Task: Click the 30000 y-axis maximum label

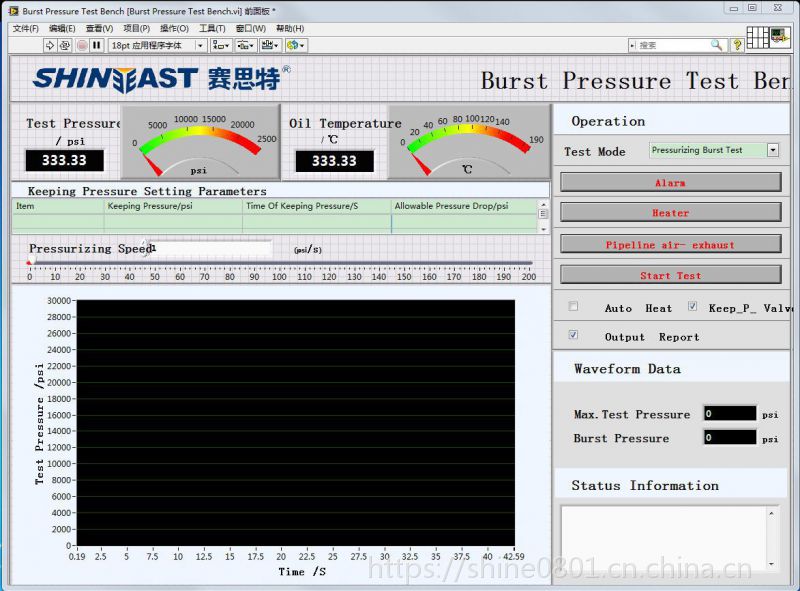Action: 59,301
